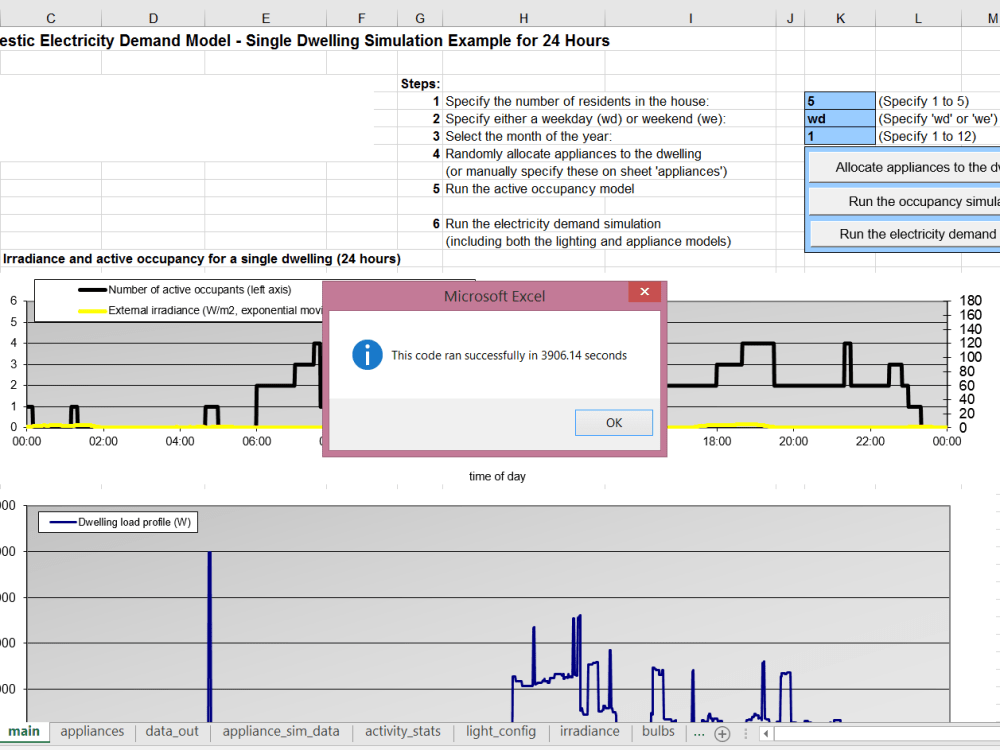Switch to the irradiance sheet

pyautogui.click(x=589, y=732)
